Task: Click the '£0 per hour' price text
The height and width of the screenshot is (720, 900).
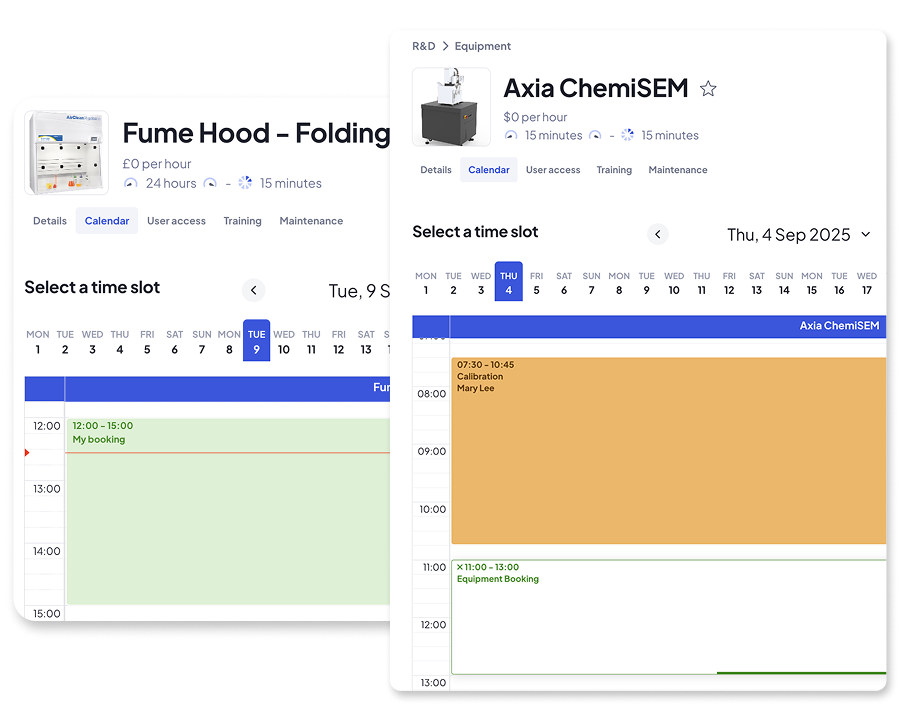Action: pos(157,164)
